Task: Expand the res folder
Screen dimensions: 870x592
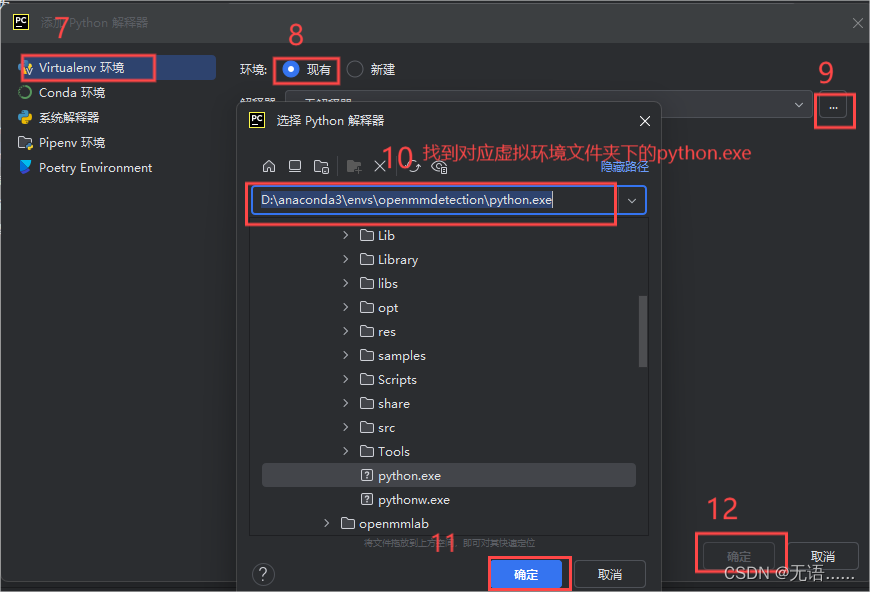Action: (x=346, y=331)
